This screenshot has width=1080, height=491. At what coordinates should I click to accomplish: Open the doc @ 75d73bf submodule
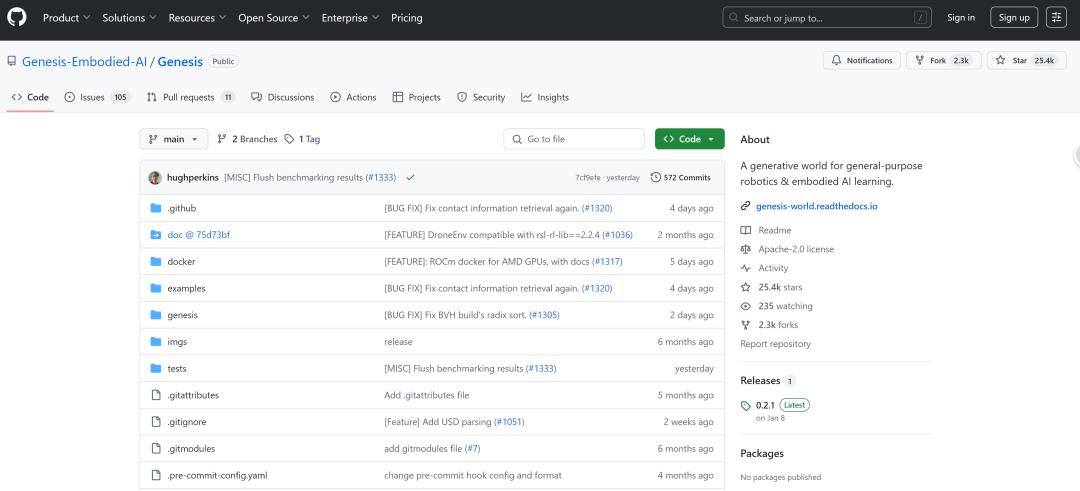click(198, 235)
